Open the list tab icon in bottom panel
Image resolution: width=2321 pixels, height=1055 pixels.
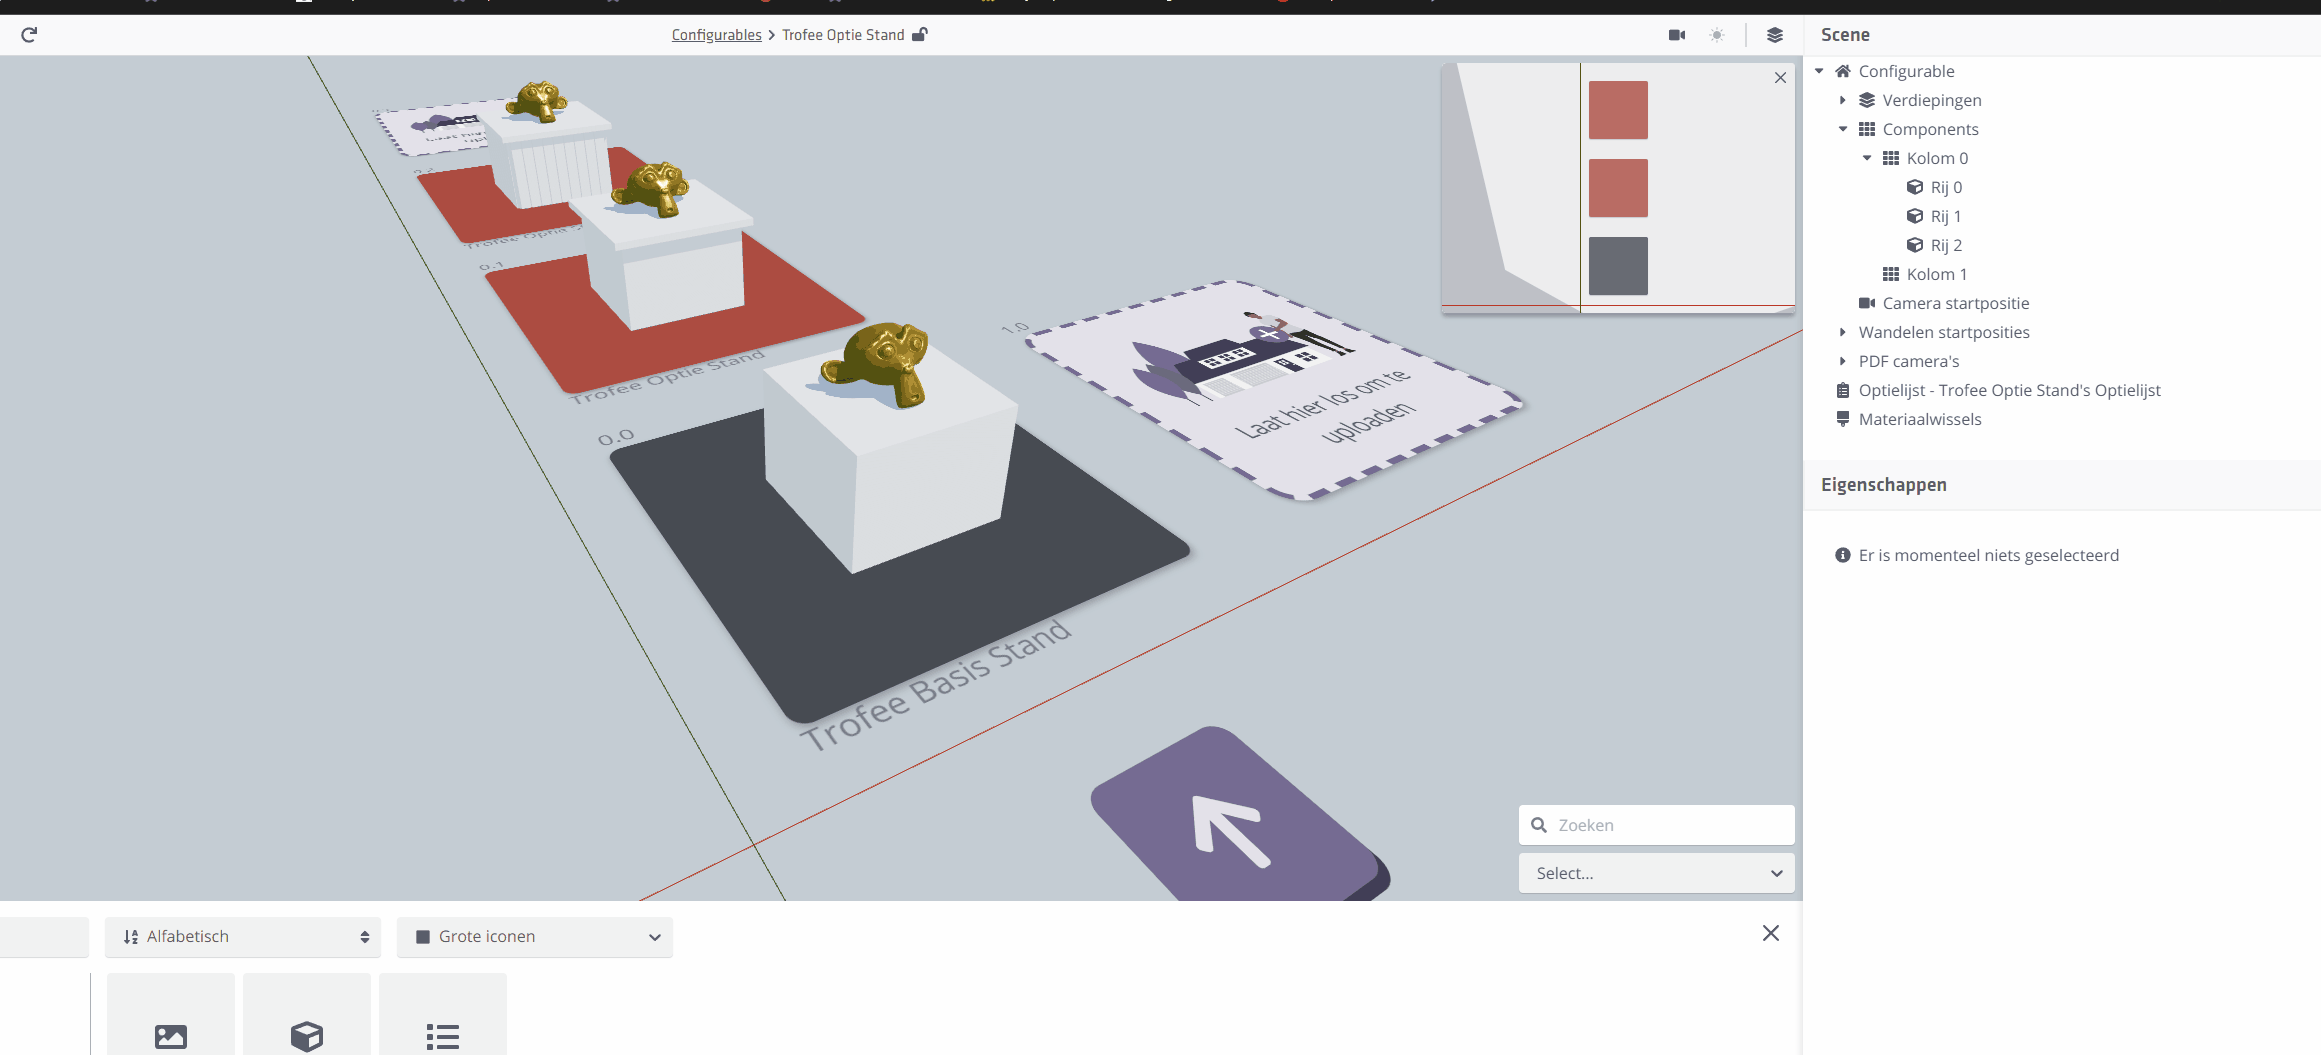[443, 1036]
